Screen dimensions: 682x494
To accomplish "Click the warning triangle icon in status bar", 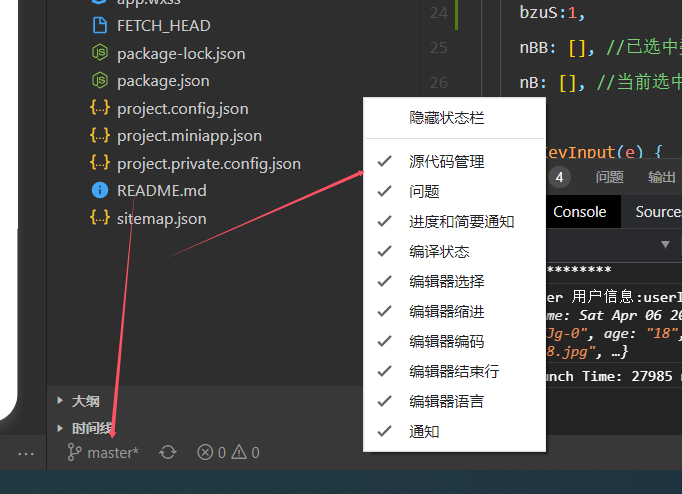I will [239, 452].
